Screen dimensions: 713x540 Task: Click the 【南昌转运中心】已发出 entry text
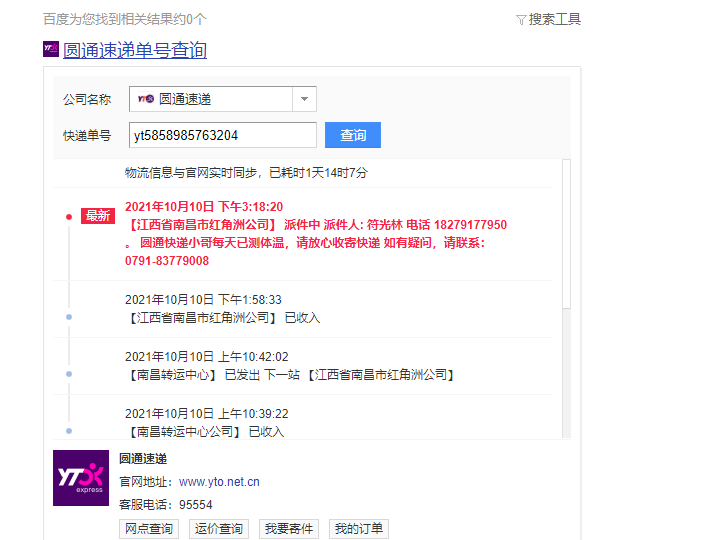(292, 375)
